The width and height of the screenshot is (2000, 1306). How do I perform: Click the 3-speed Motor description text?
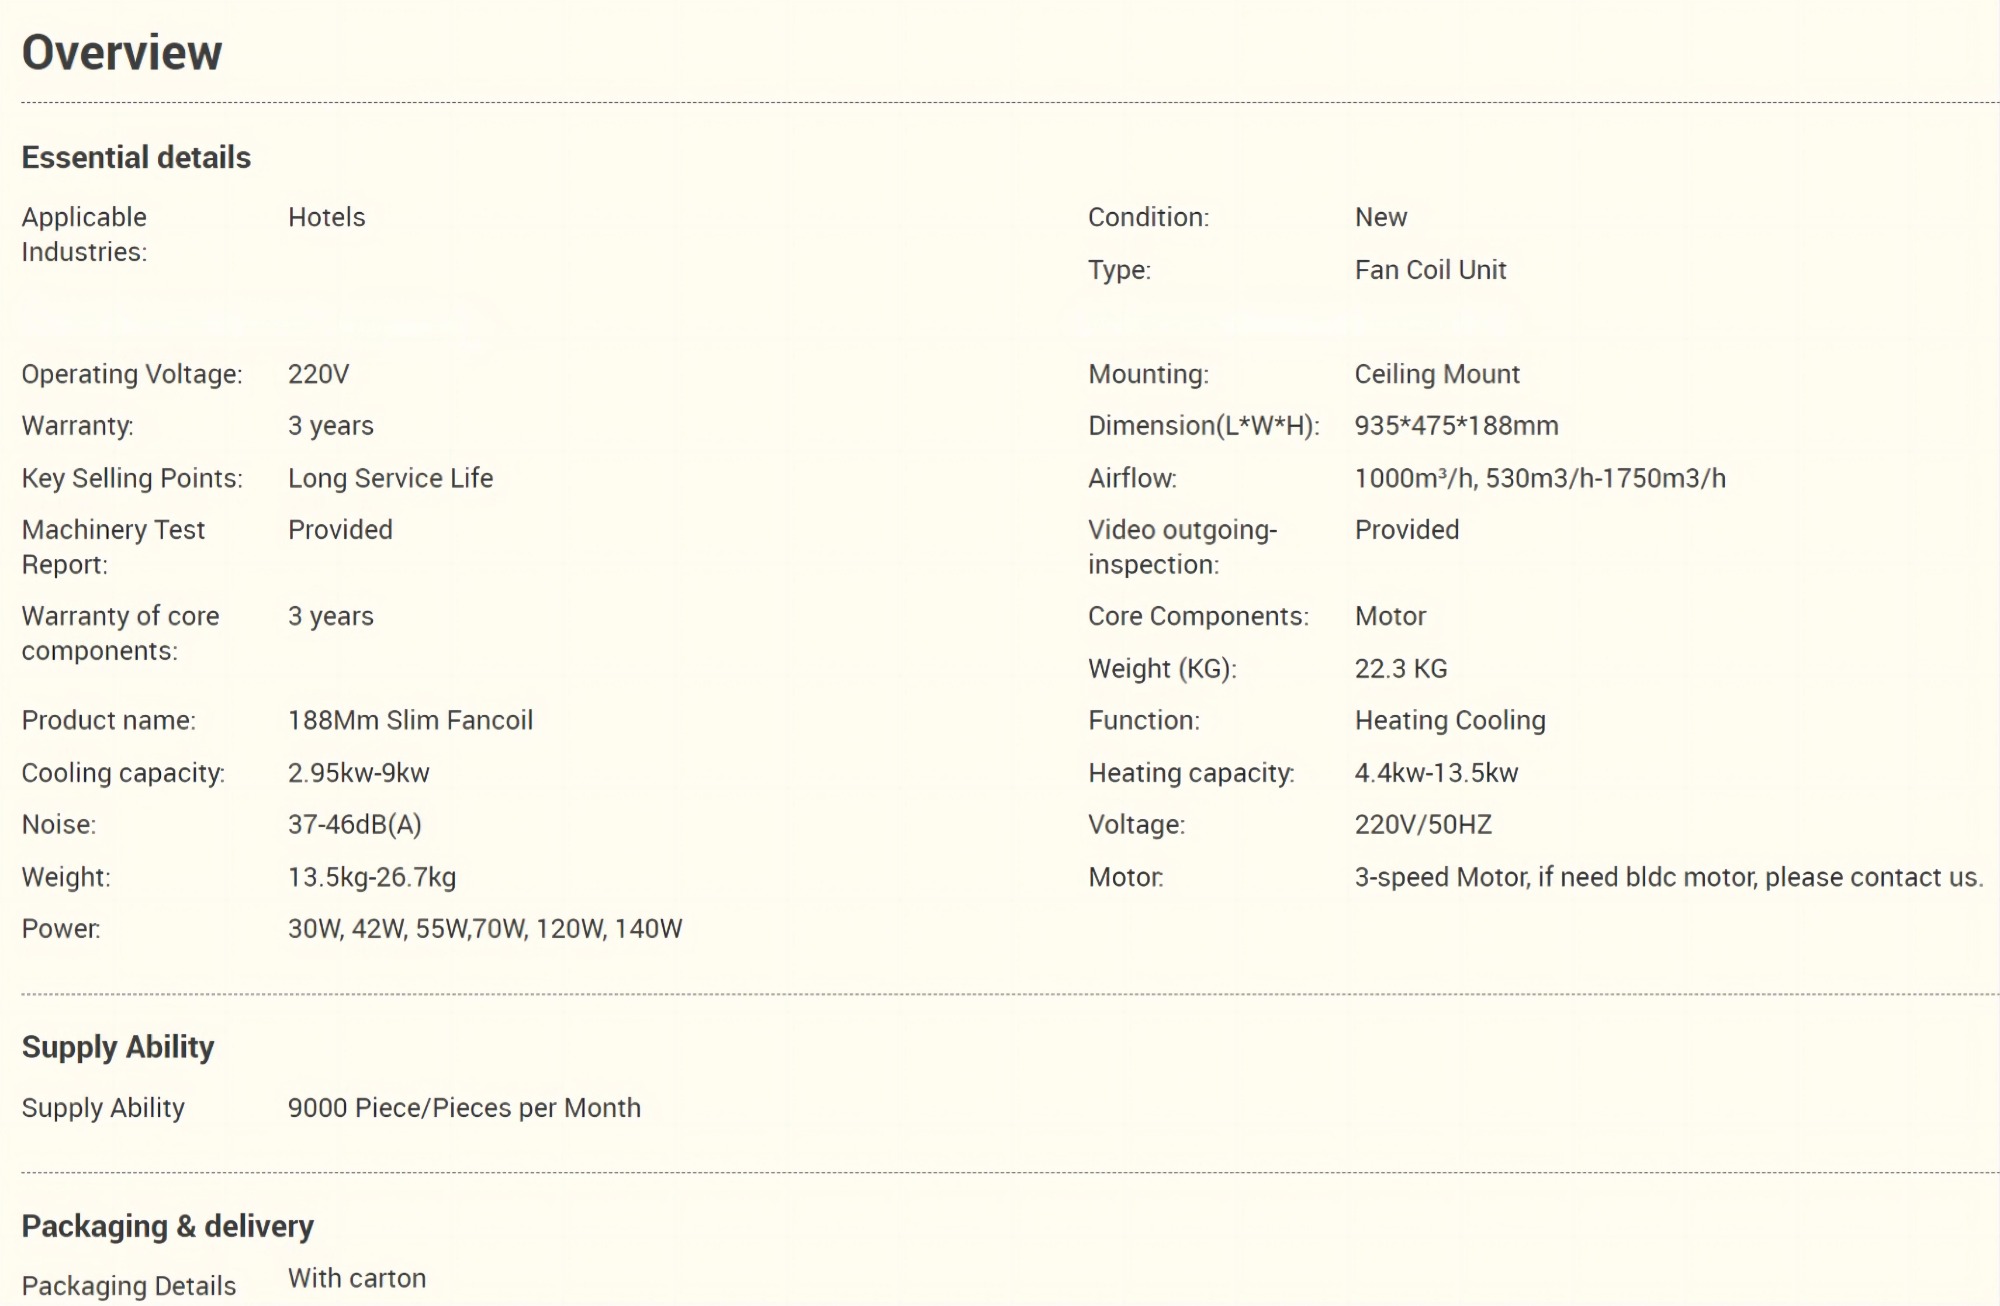click(1668, 877)
